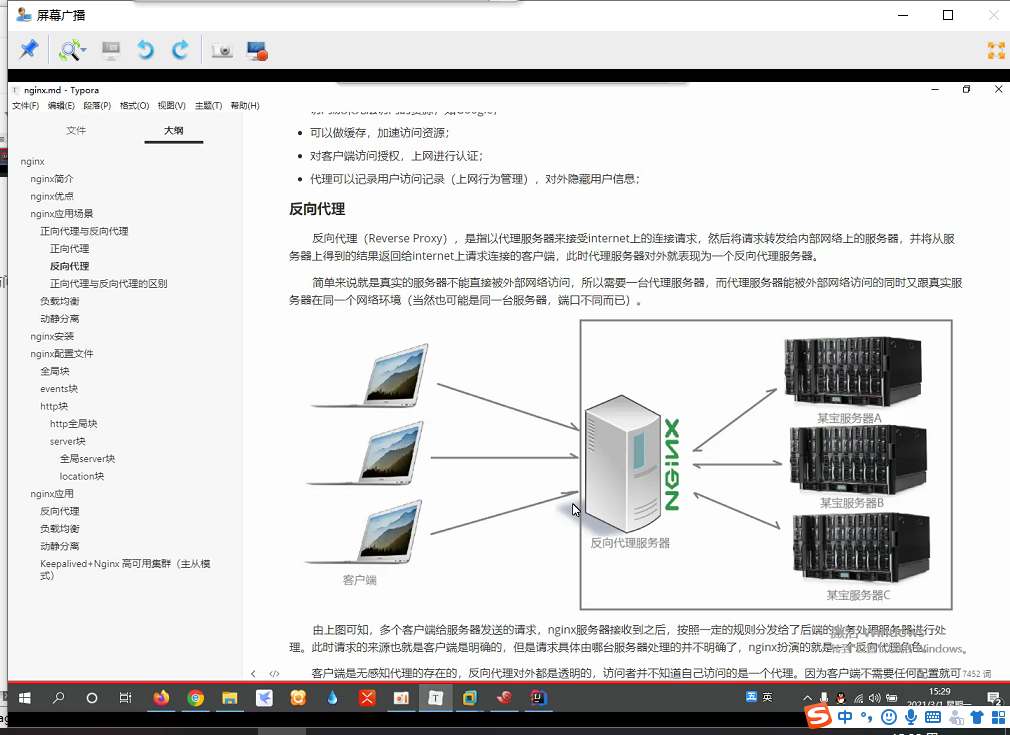Go to nginx安装 outline heading
This screenshot has width=1010, height=735.
(52, 336)
